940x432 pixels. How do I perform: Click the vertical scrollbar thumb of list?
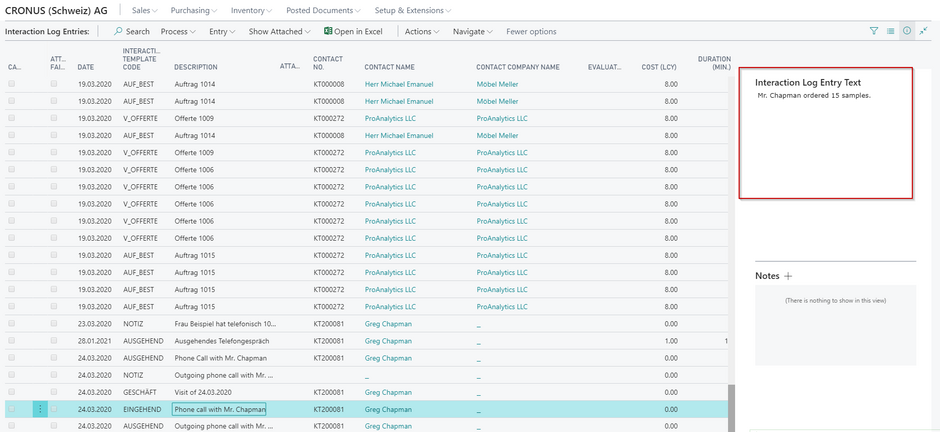point(731,408)
